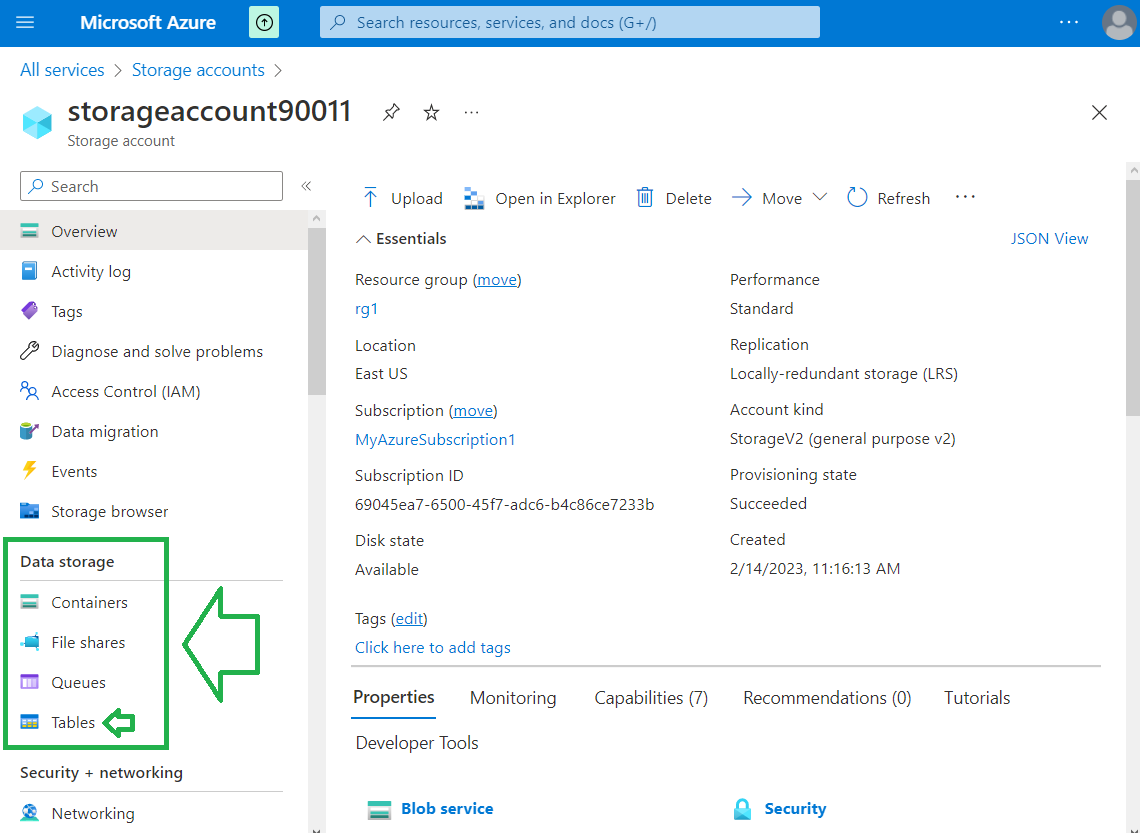Click the upload arrow icon beside Microsoft Azure
This screenshot has height=833, width=1140.
[264, 23]
